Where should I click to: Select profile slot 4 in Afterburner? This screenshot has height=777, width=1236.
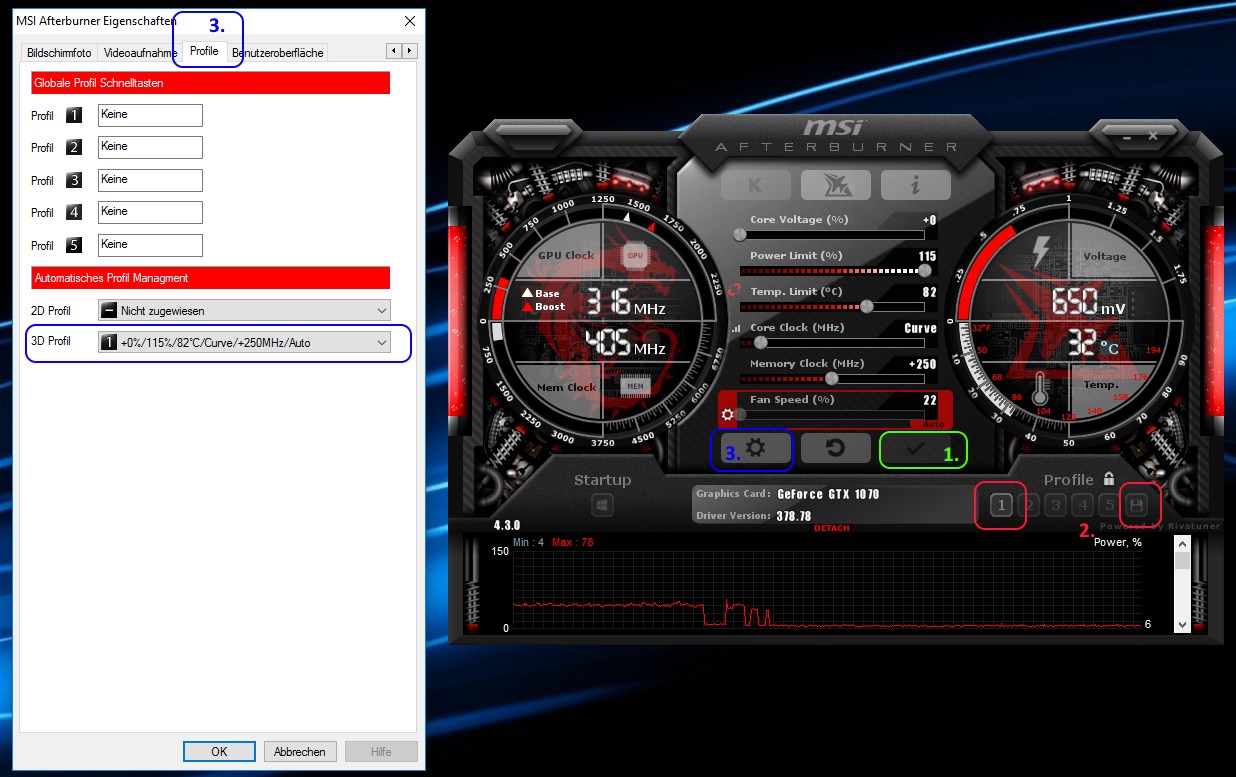pyautogui.click(x=1083, y=505)
